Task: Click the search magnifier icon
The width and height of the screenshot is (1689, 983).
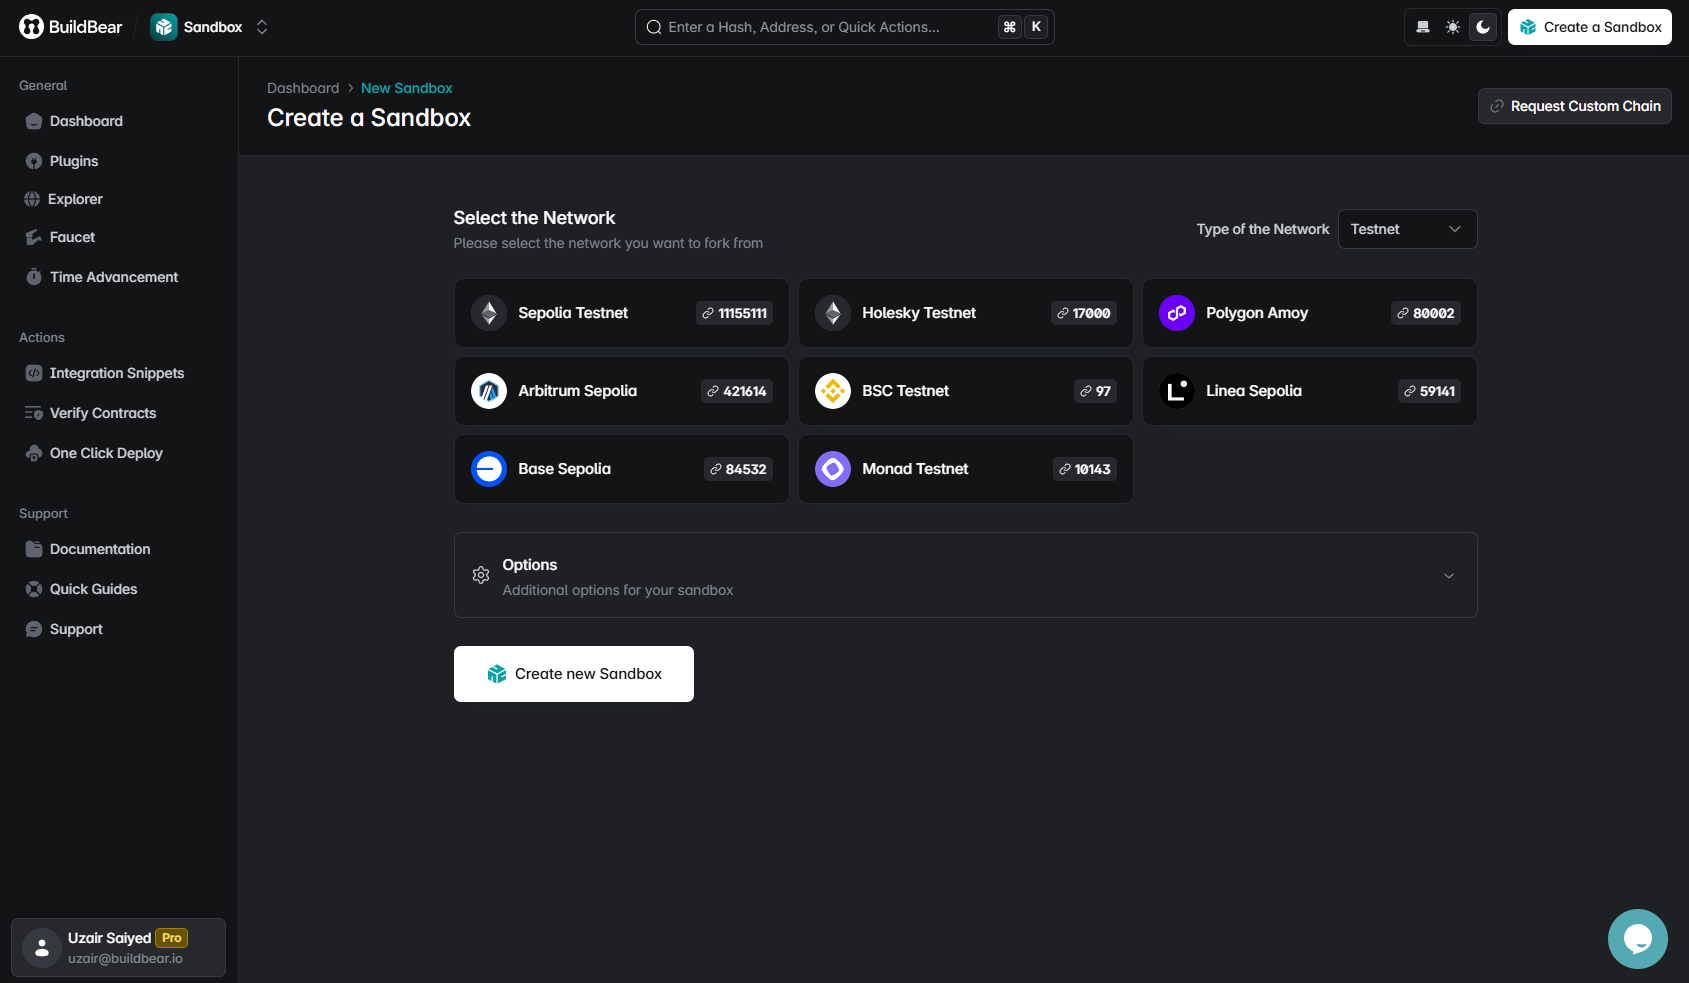Action: click(654, 27)
